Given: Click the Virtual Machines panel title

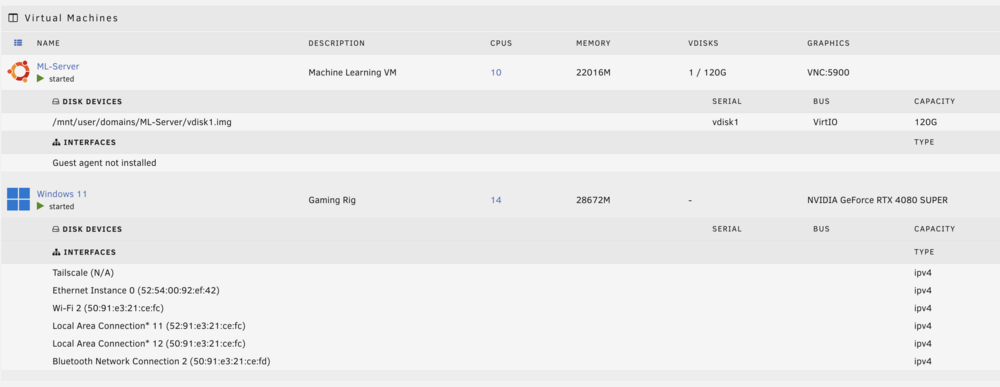Looking at the screenshot, I should click(71, 18).
